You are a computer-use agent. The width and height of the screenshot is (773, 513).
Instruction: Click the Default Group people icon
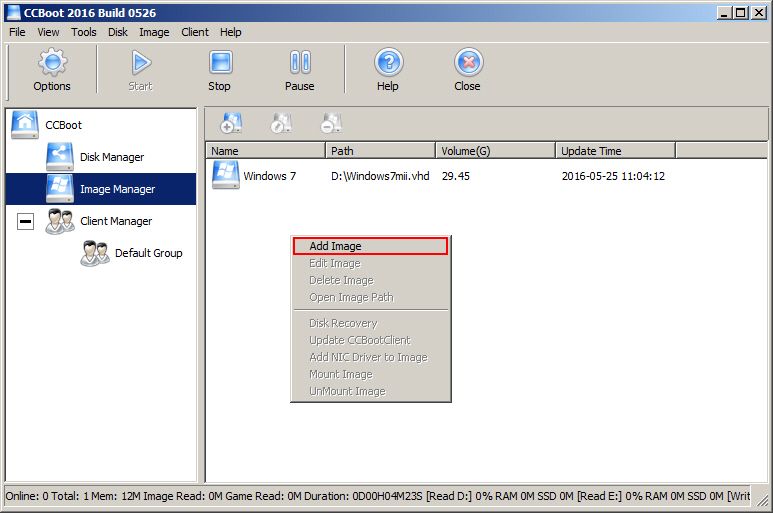click(95, 253)
